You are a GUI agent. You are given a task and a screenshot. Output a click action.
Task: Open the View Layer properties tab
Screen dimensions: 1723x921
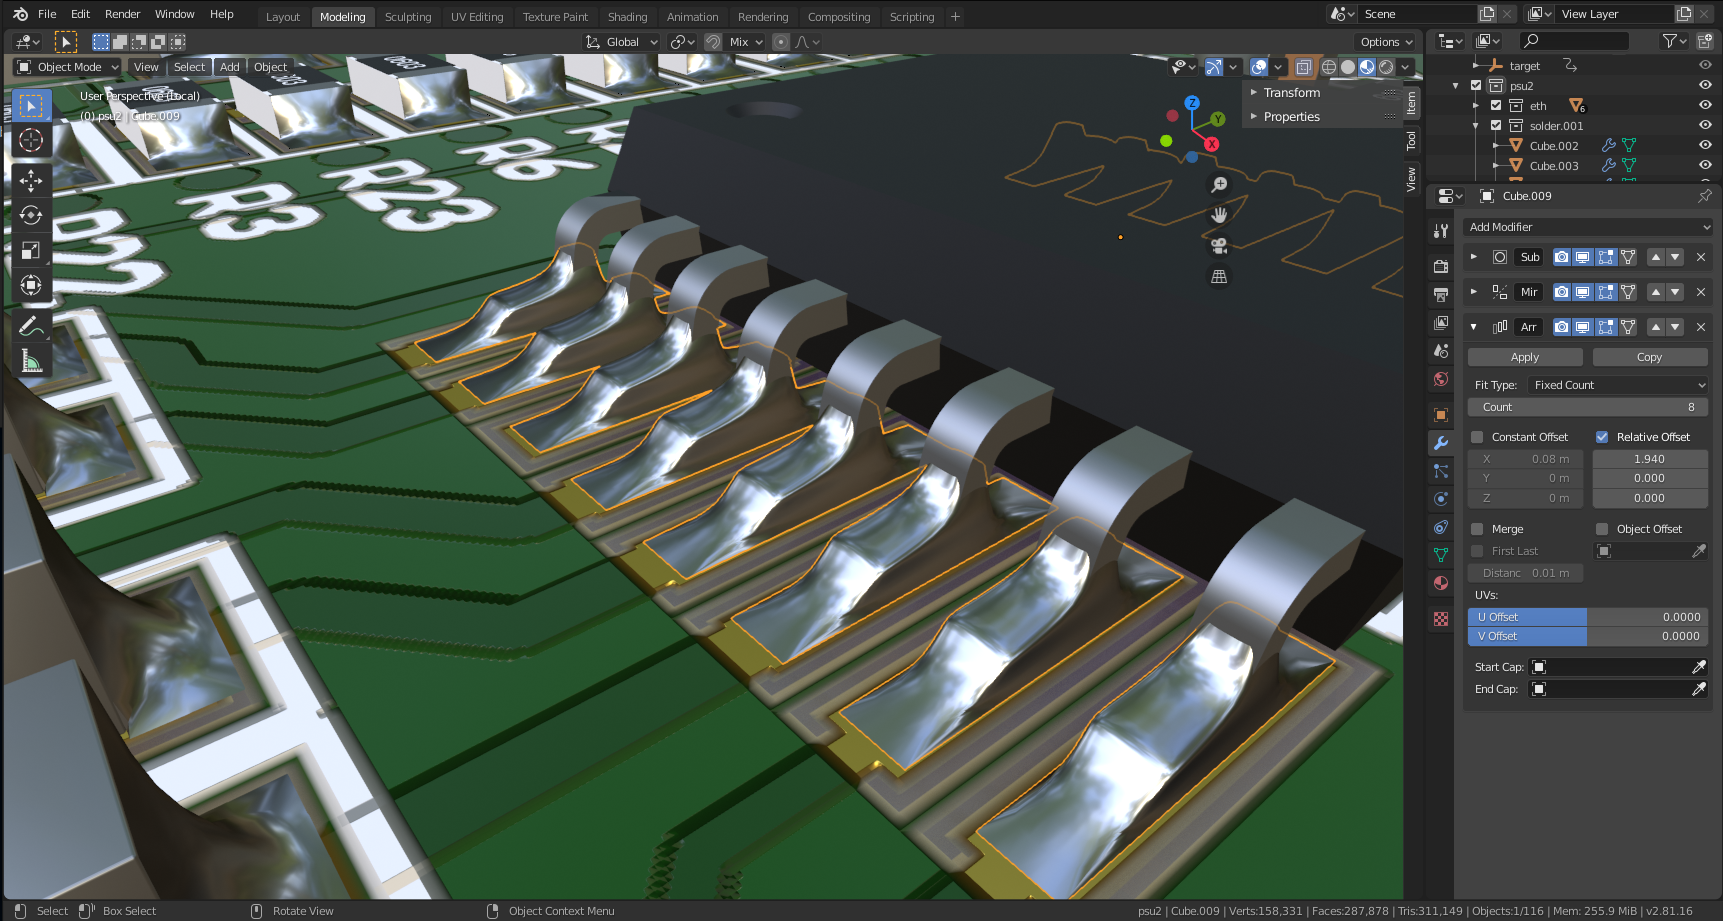(x=1441, y=323)
